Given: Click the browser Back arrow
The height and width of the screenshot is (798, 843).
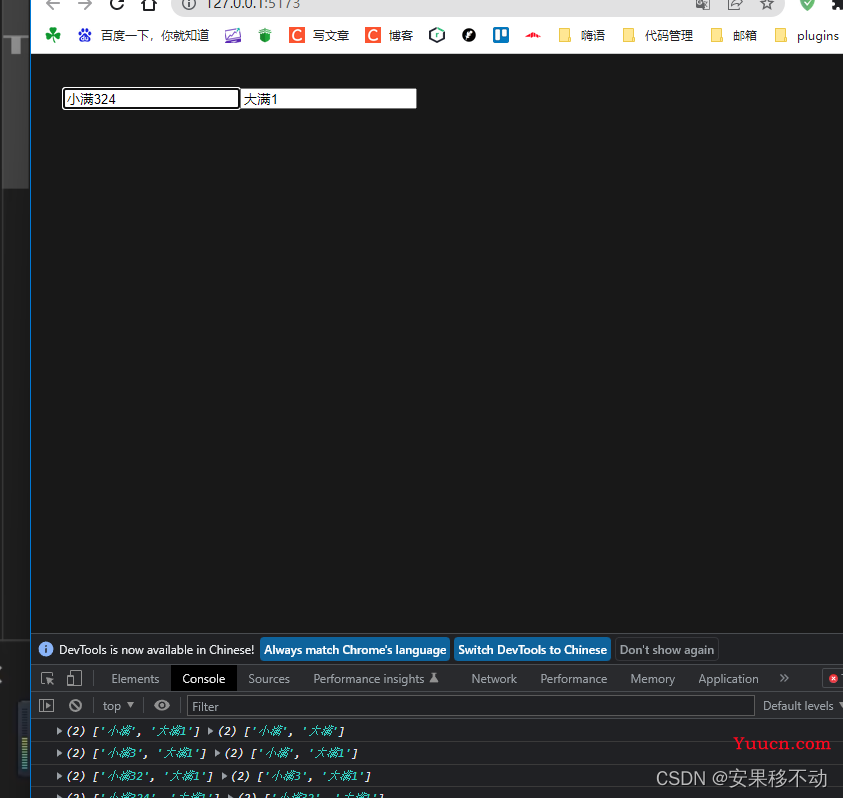Looking at the screenshot, I should coord(53,5).
